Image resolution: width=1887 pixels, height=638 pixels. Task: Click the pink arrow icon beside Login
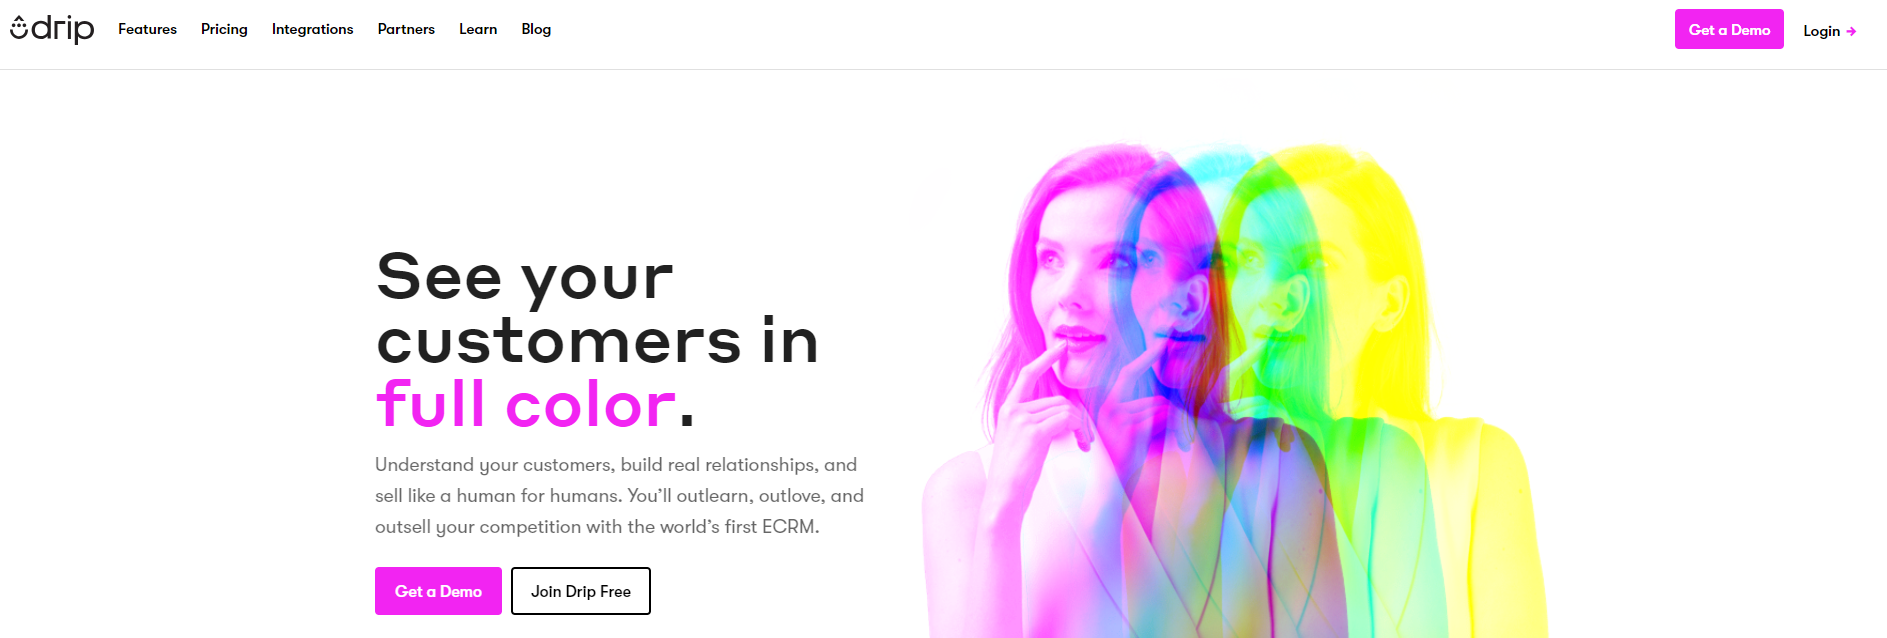point(1851,31)
